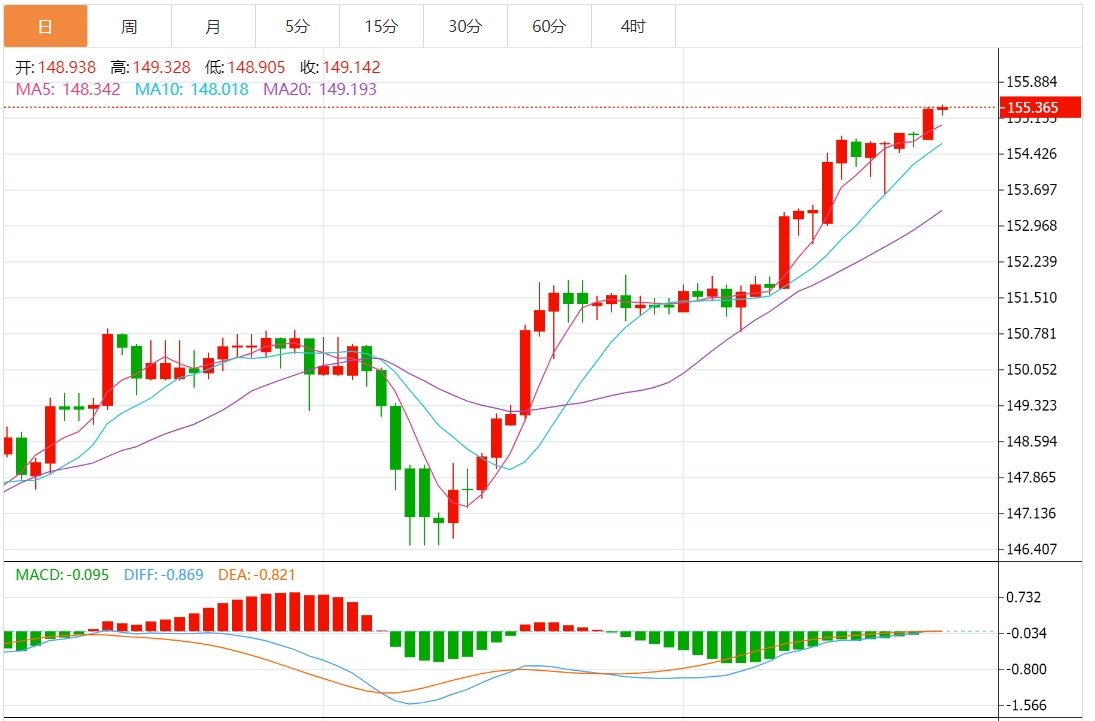Show the 30分 interval chart
This screenshot has width=1095, height=721.
[x=465, y=27]
